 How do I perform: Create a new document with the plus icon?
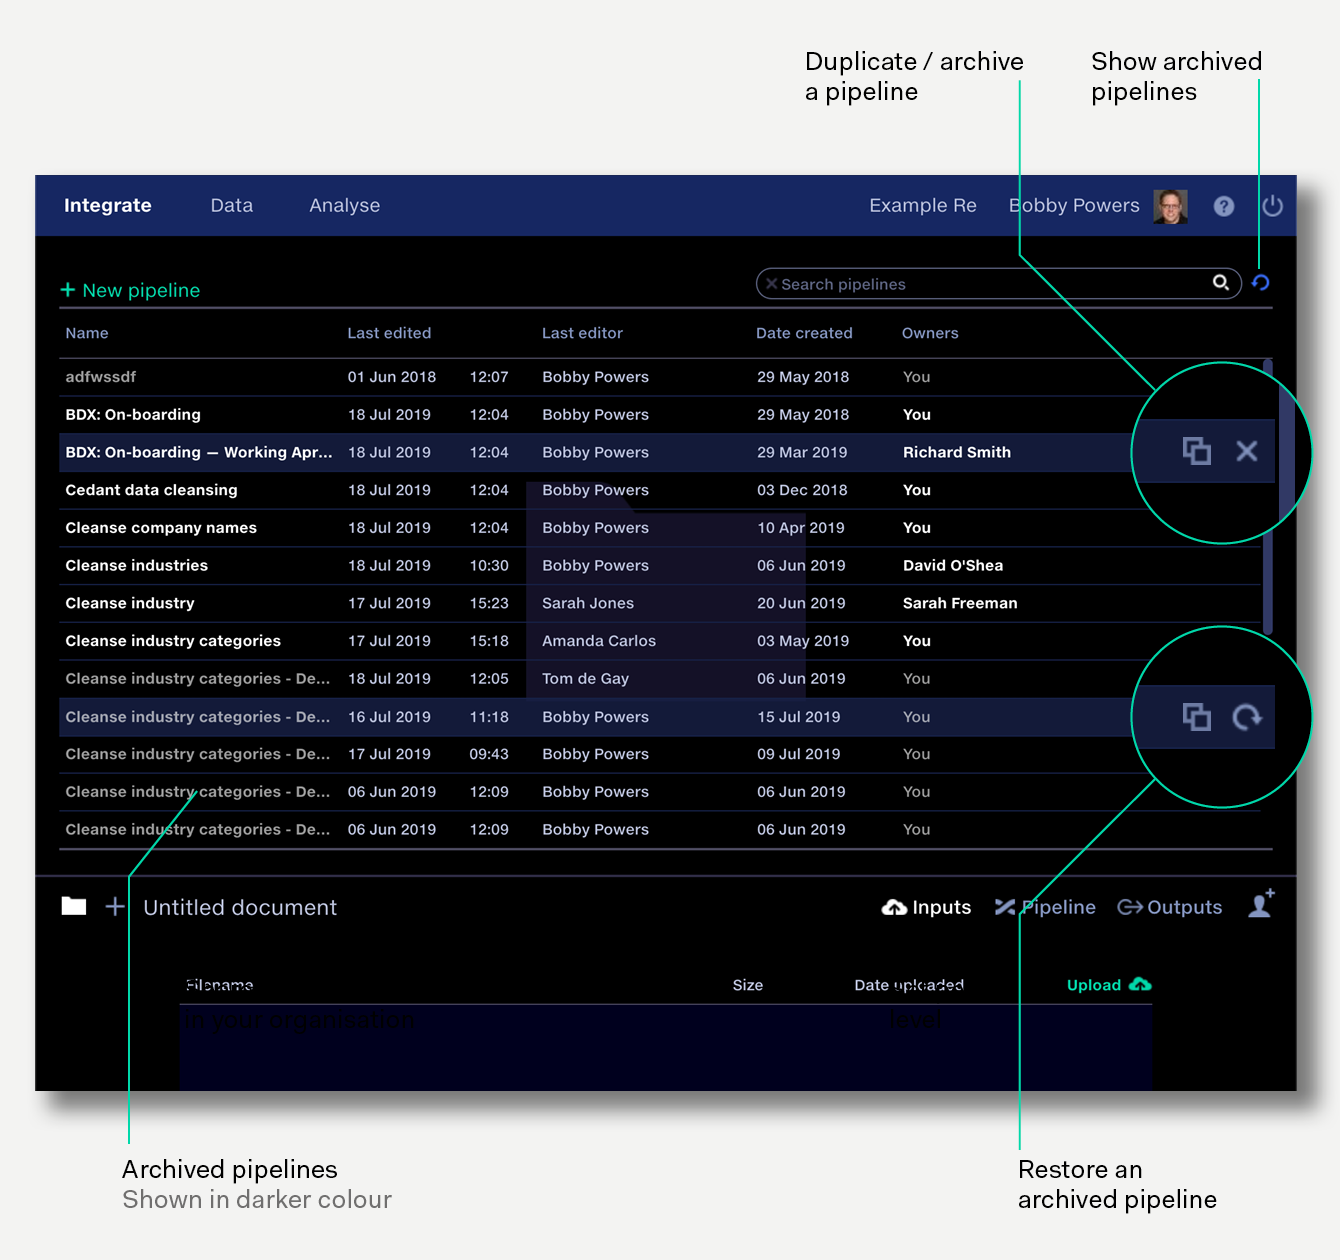click(114, 906)
